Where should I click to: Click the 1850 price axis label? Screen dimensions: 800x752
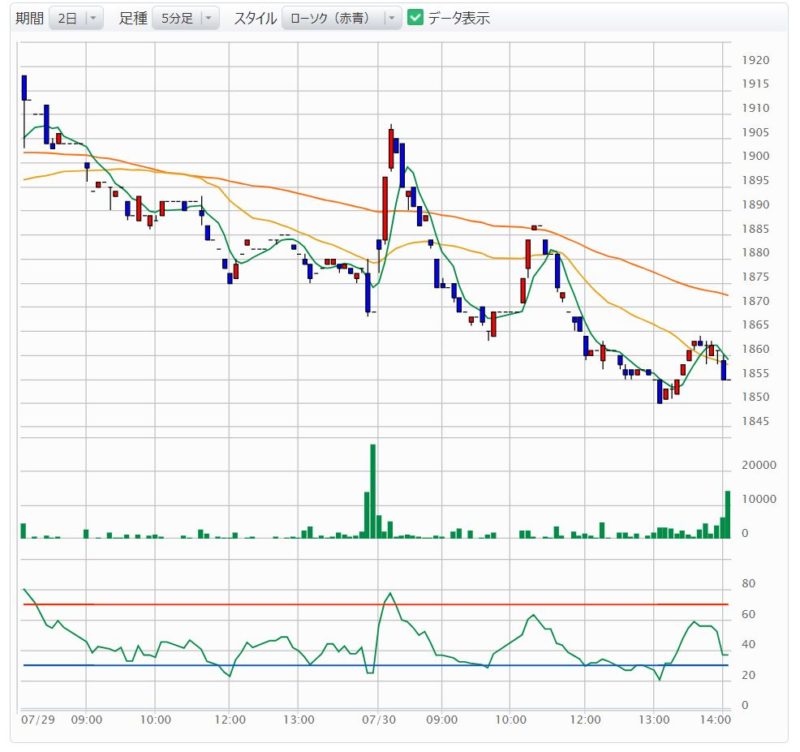click(755, 396)
